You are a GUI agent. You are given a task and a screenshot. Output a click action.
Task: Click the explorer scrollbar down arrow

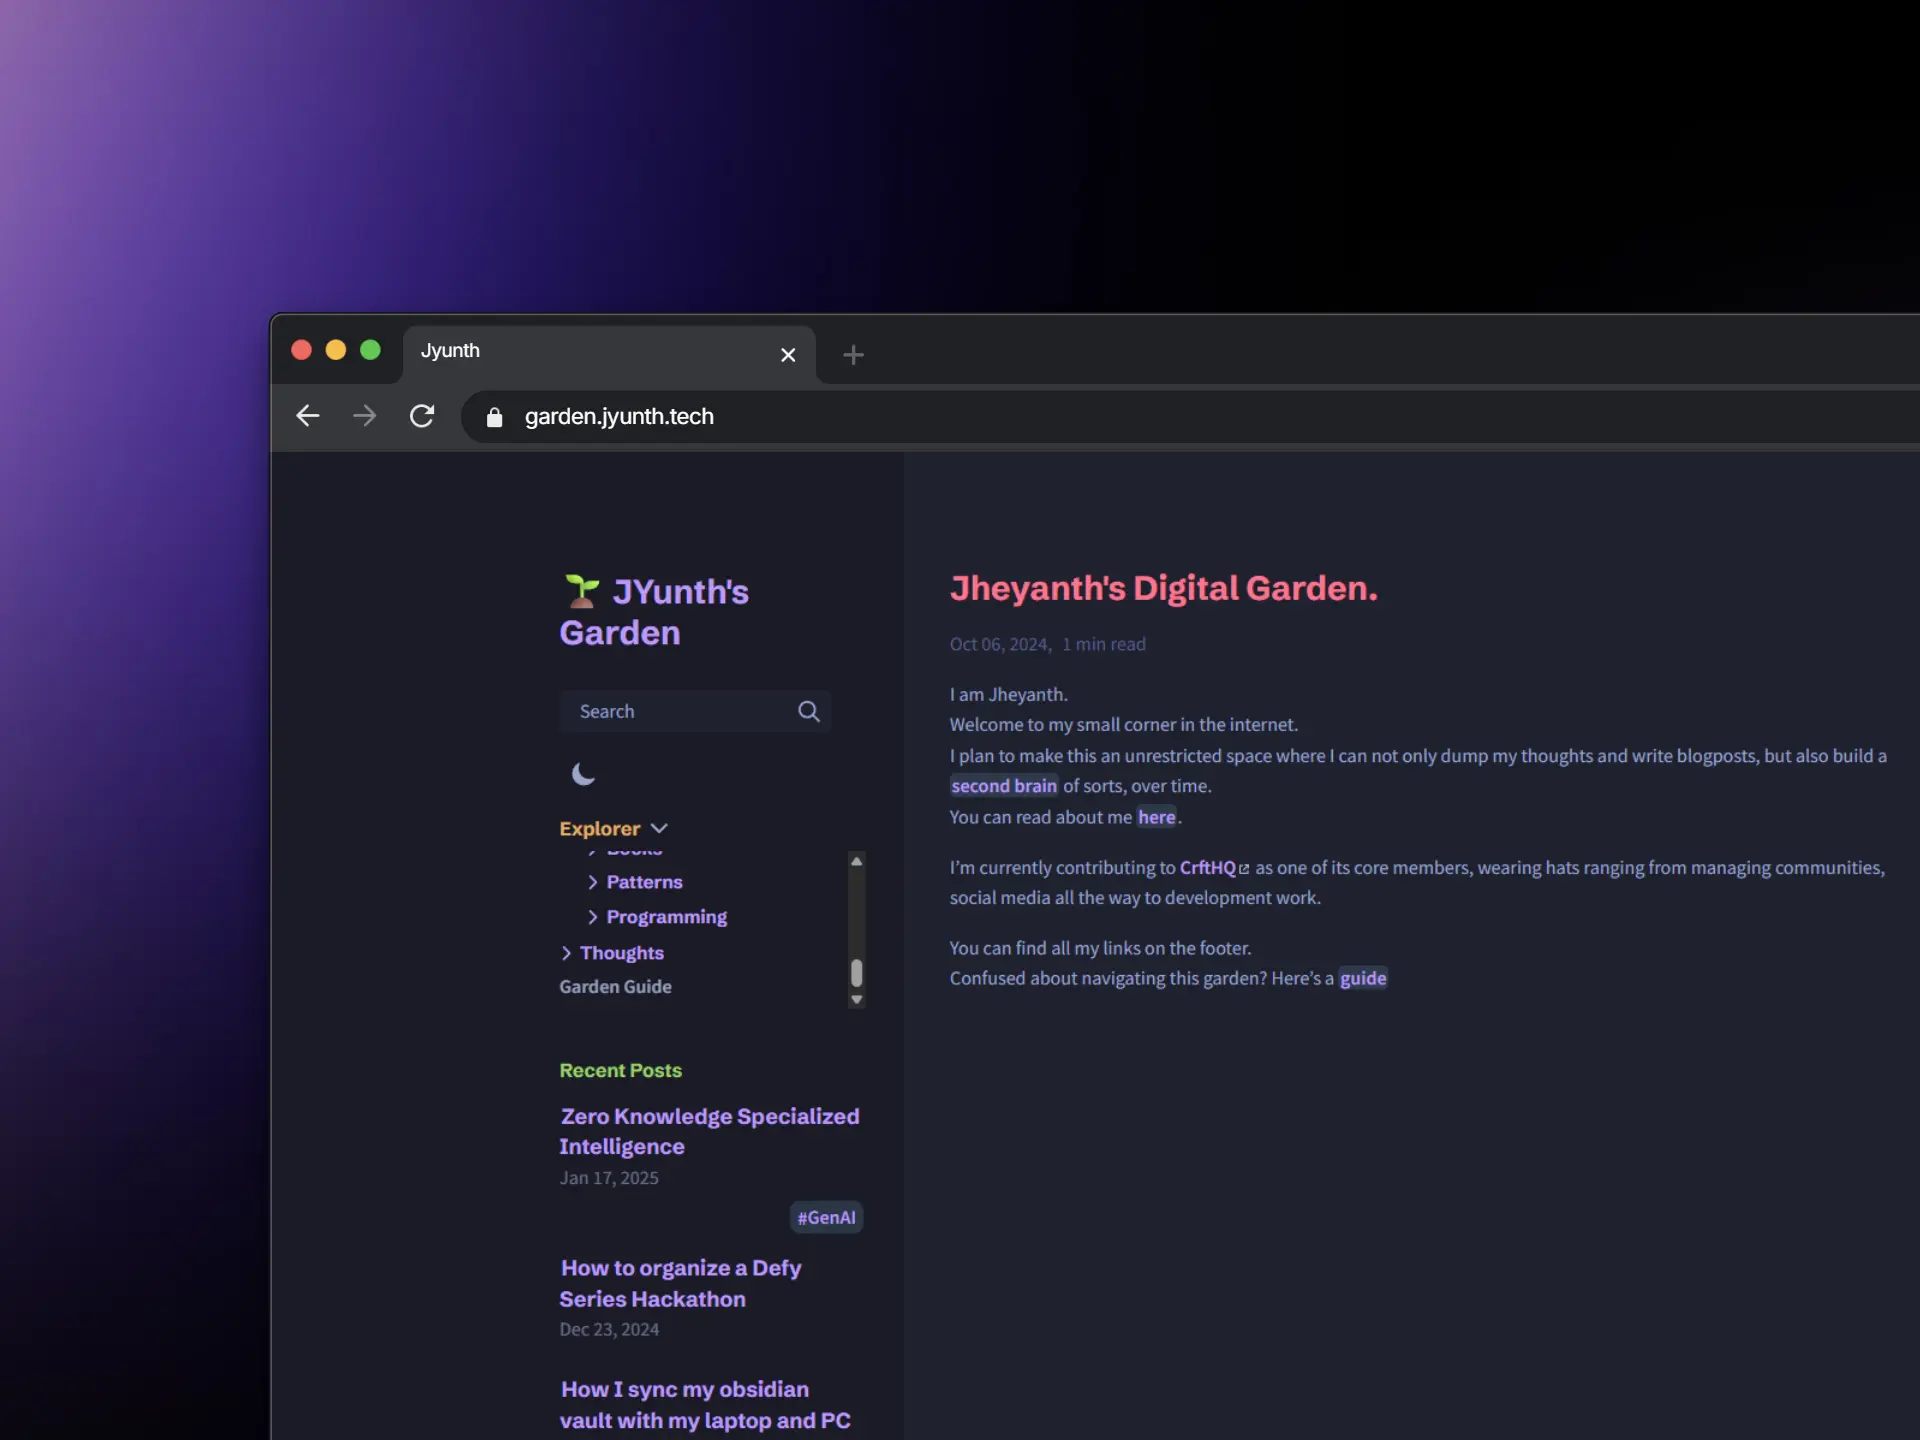coord(856,999)
